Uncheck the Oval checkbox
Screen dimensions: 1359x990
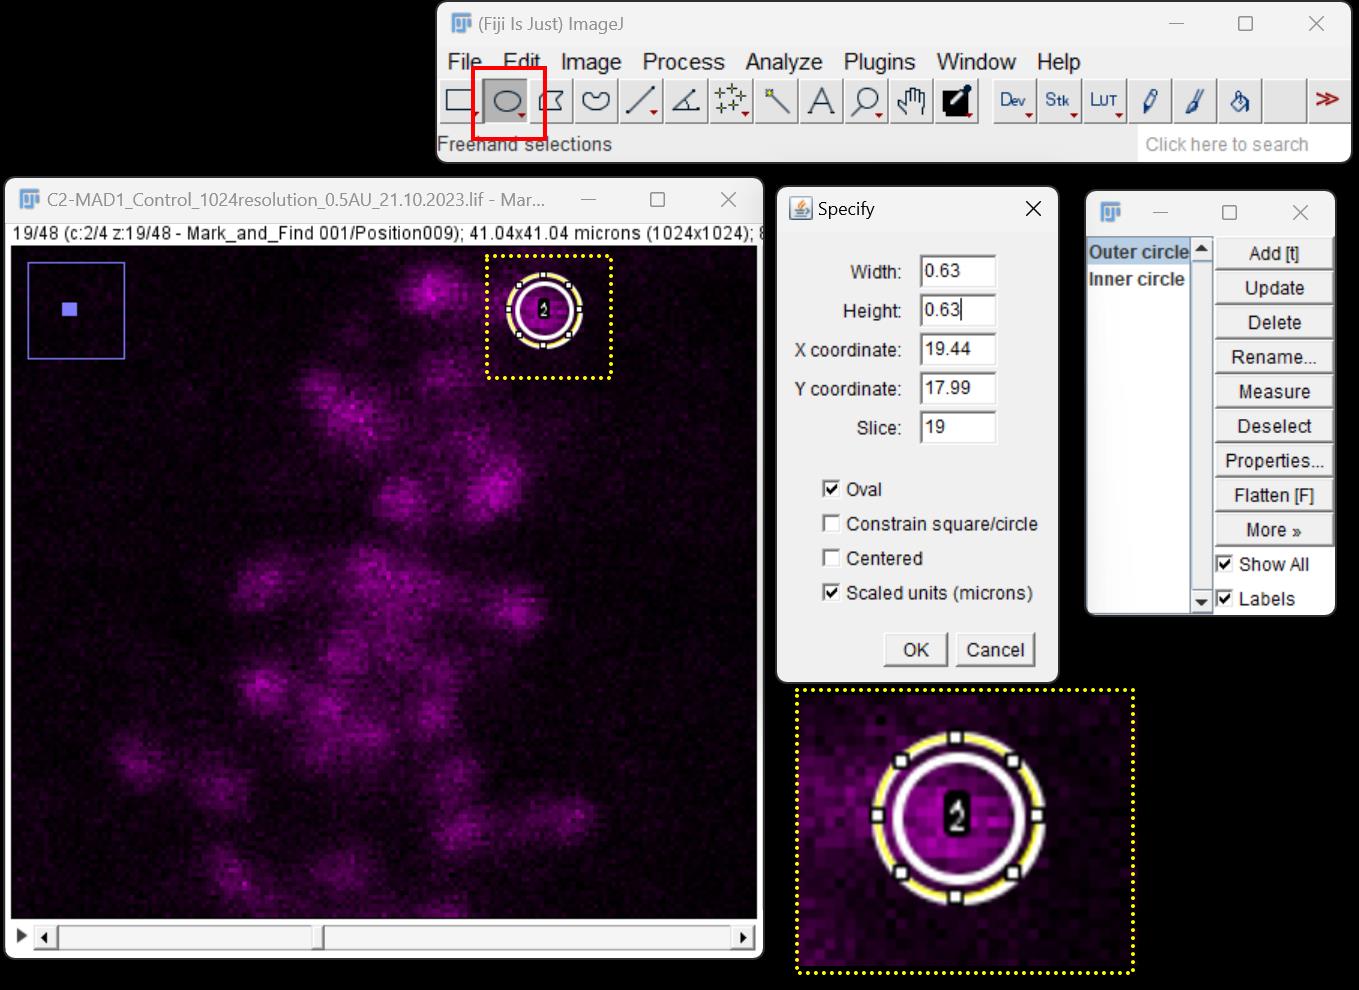[831, 489]
